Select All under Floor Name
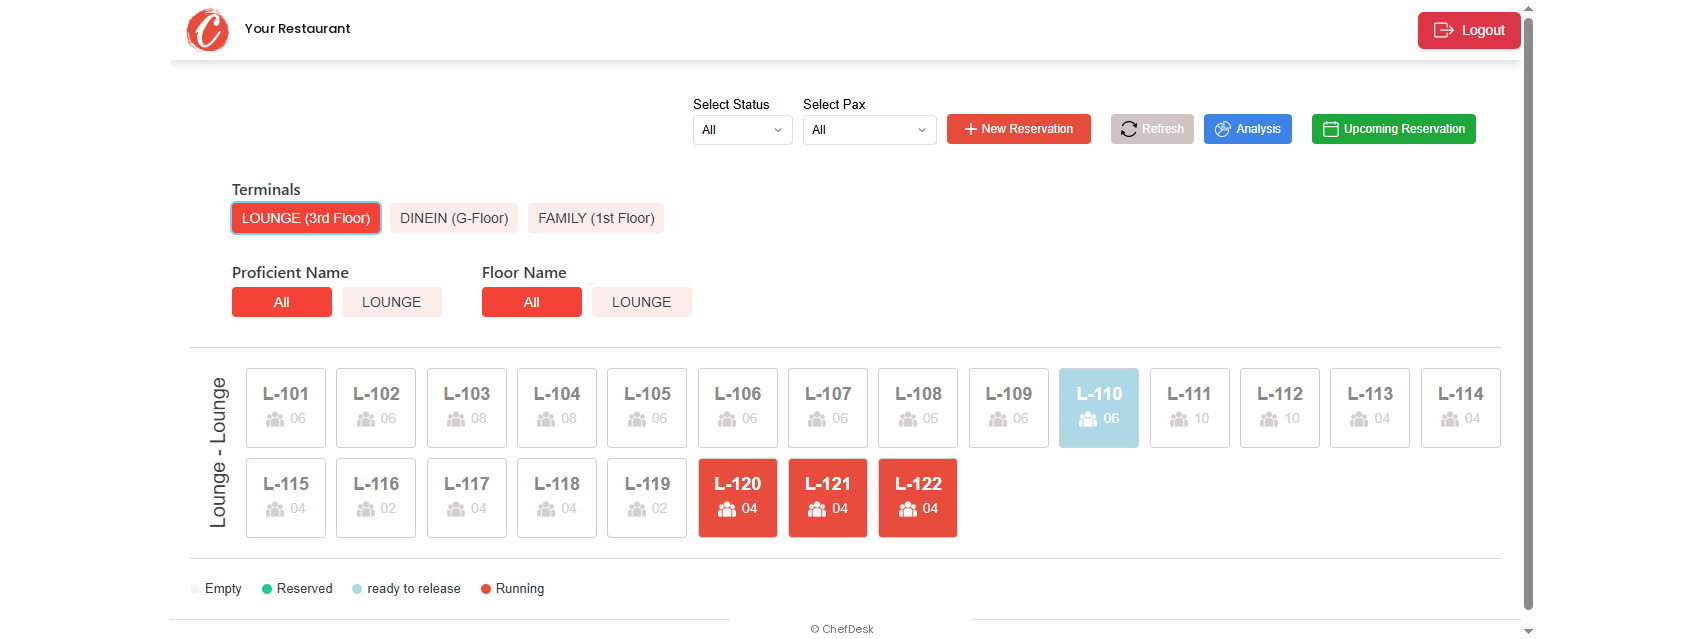Screen dimensions: 1707x639 pos(532,302)
